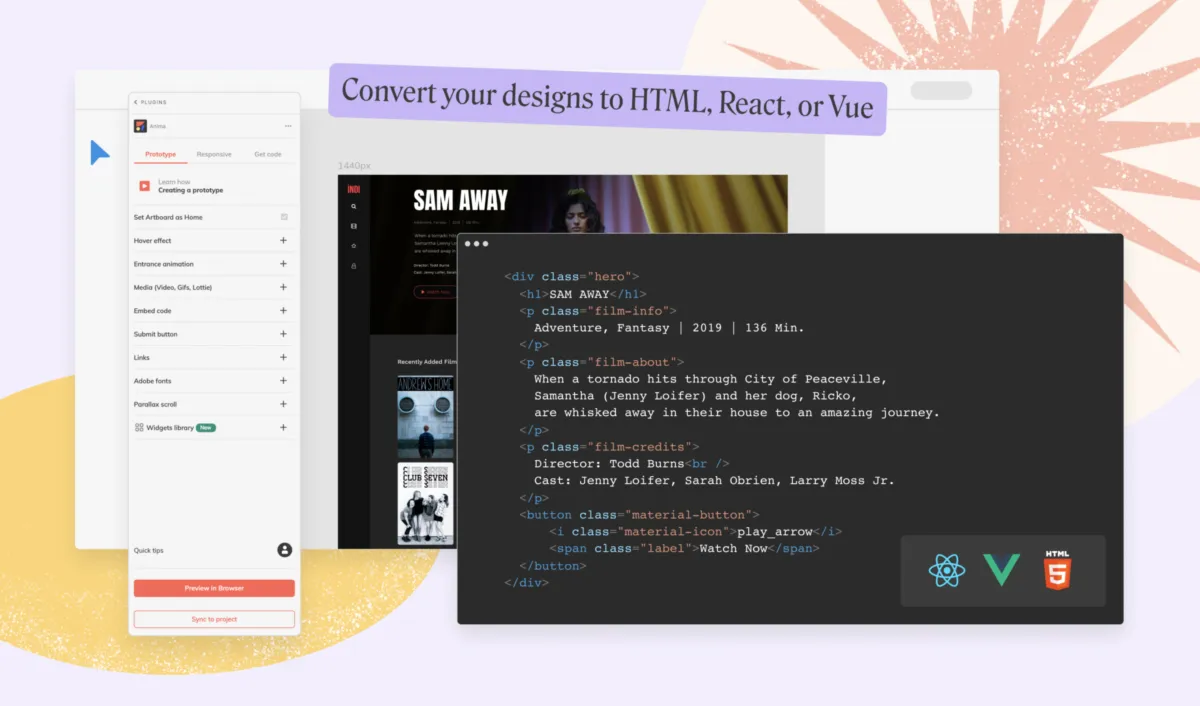Click the h1 SAM AWAY code line
1200x706 pixels.
point(583,294)
